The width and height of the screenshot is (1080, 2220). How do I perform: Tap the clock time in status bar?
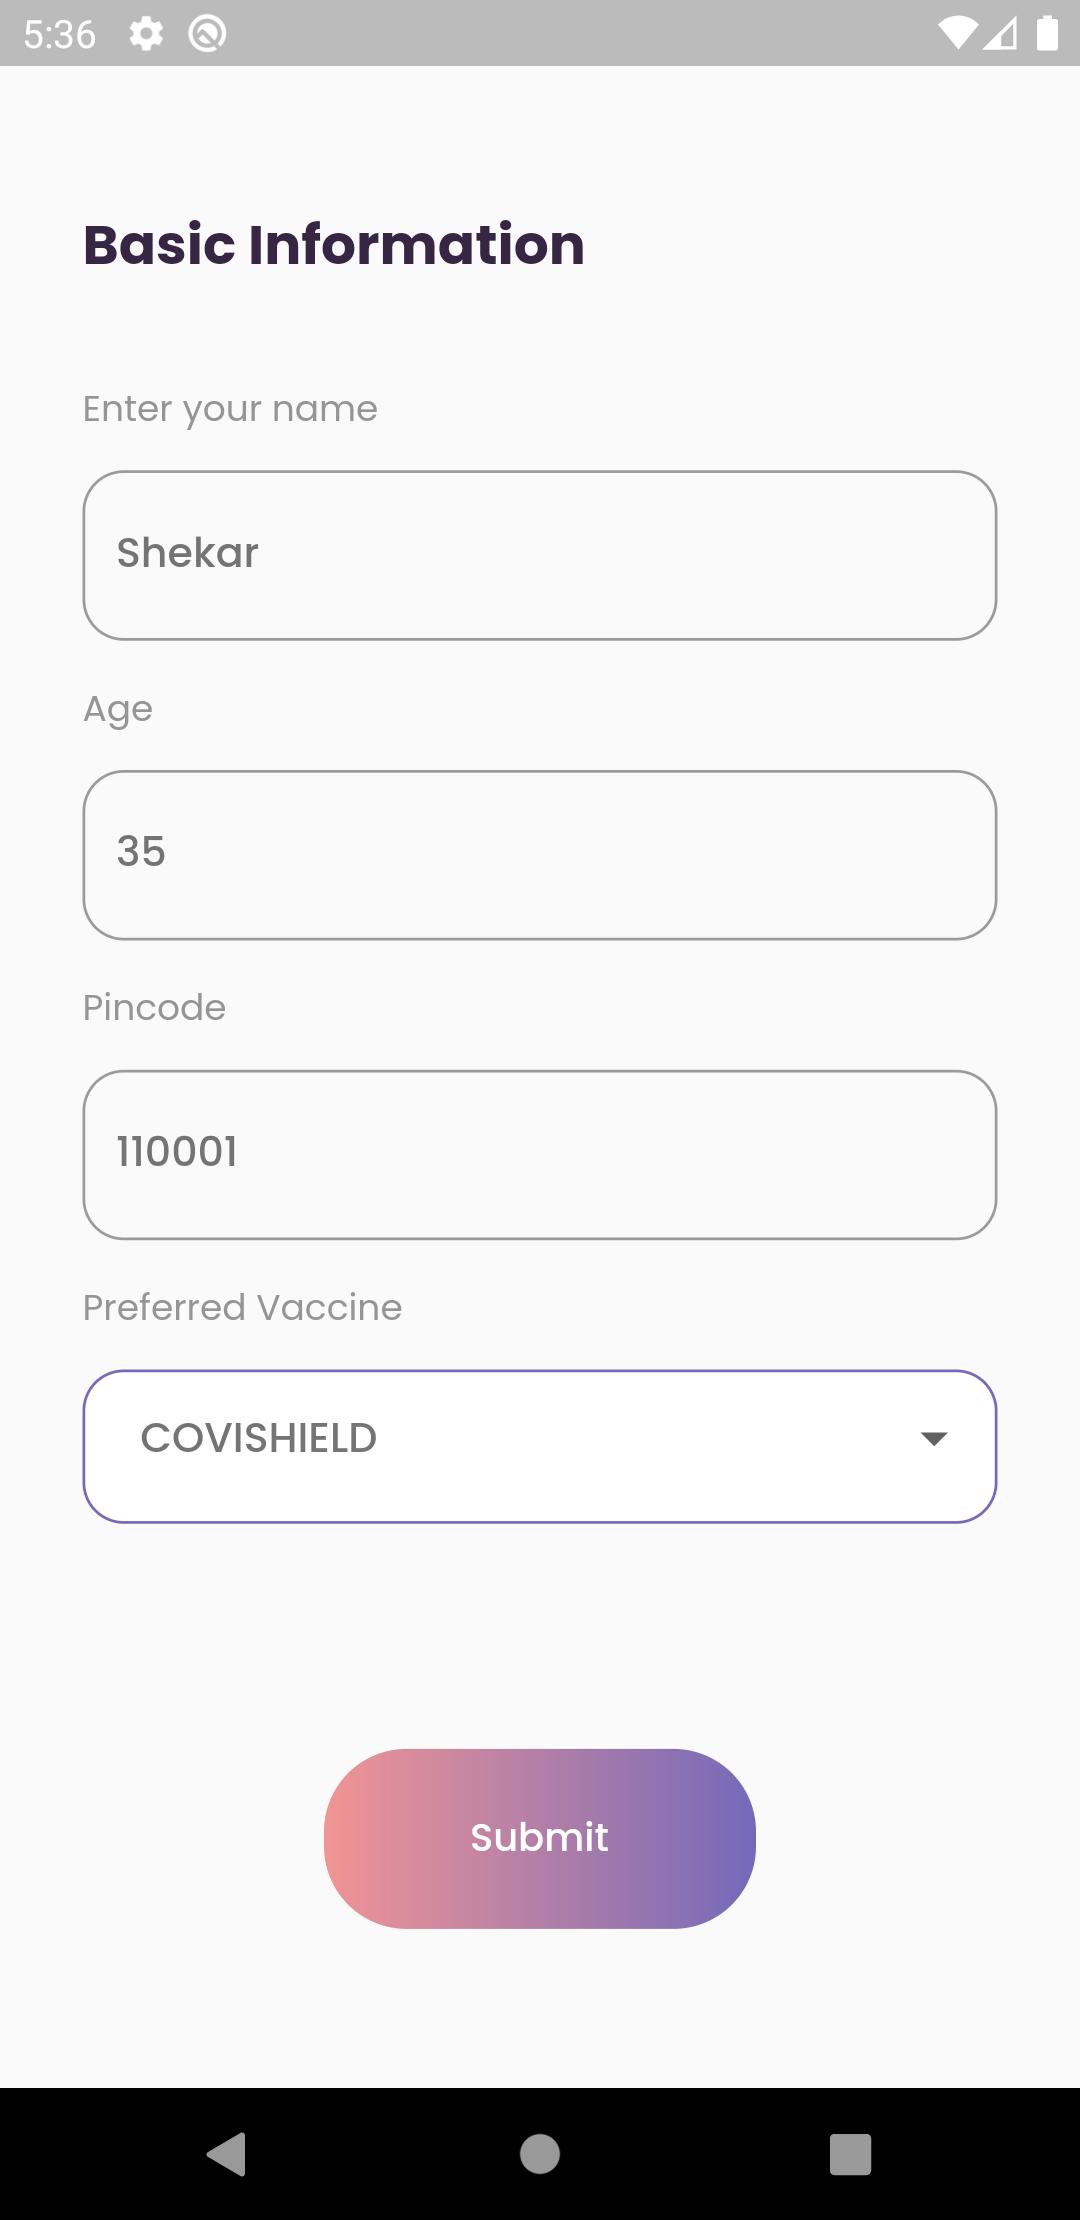click(60, 35)
